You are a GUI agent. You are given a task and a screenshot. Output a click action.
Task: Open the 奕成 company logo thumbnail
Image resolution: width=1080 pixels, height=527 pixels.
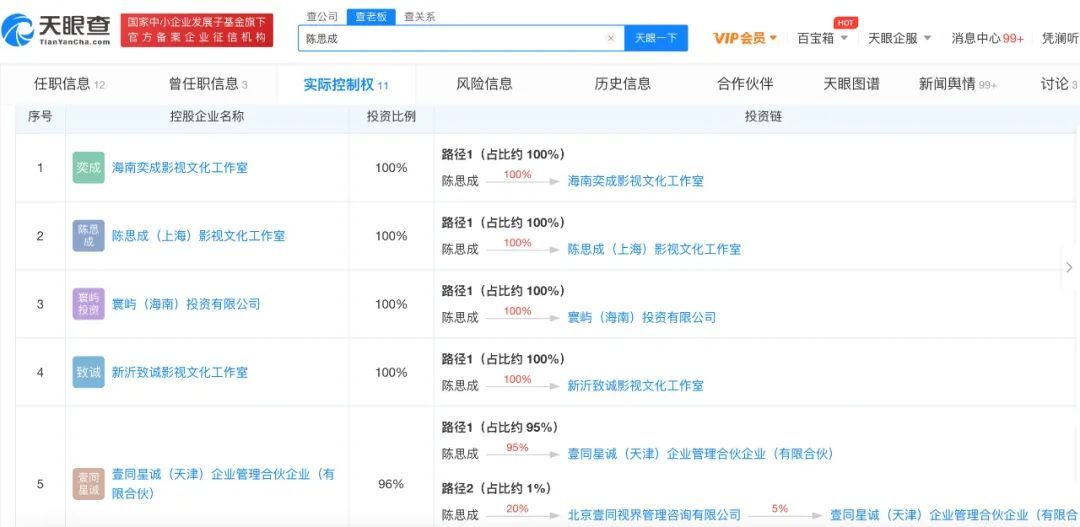[88, 167]
